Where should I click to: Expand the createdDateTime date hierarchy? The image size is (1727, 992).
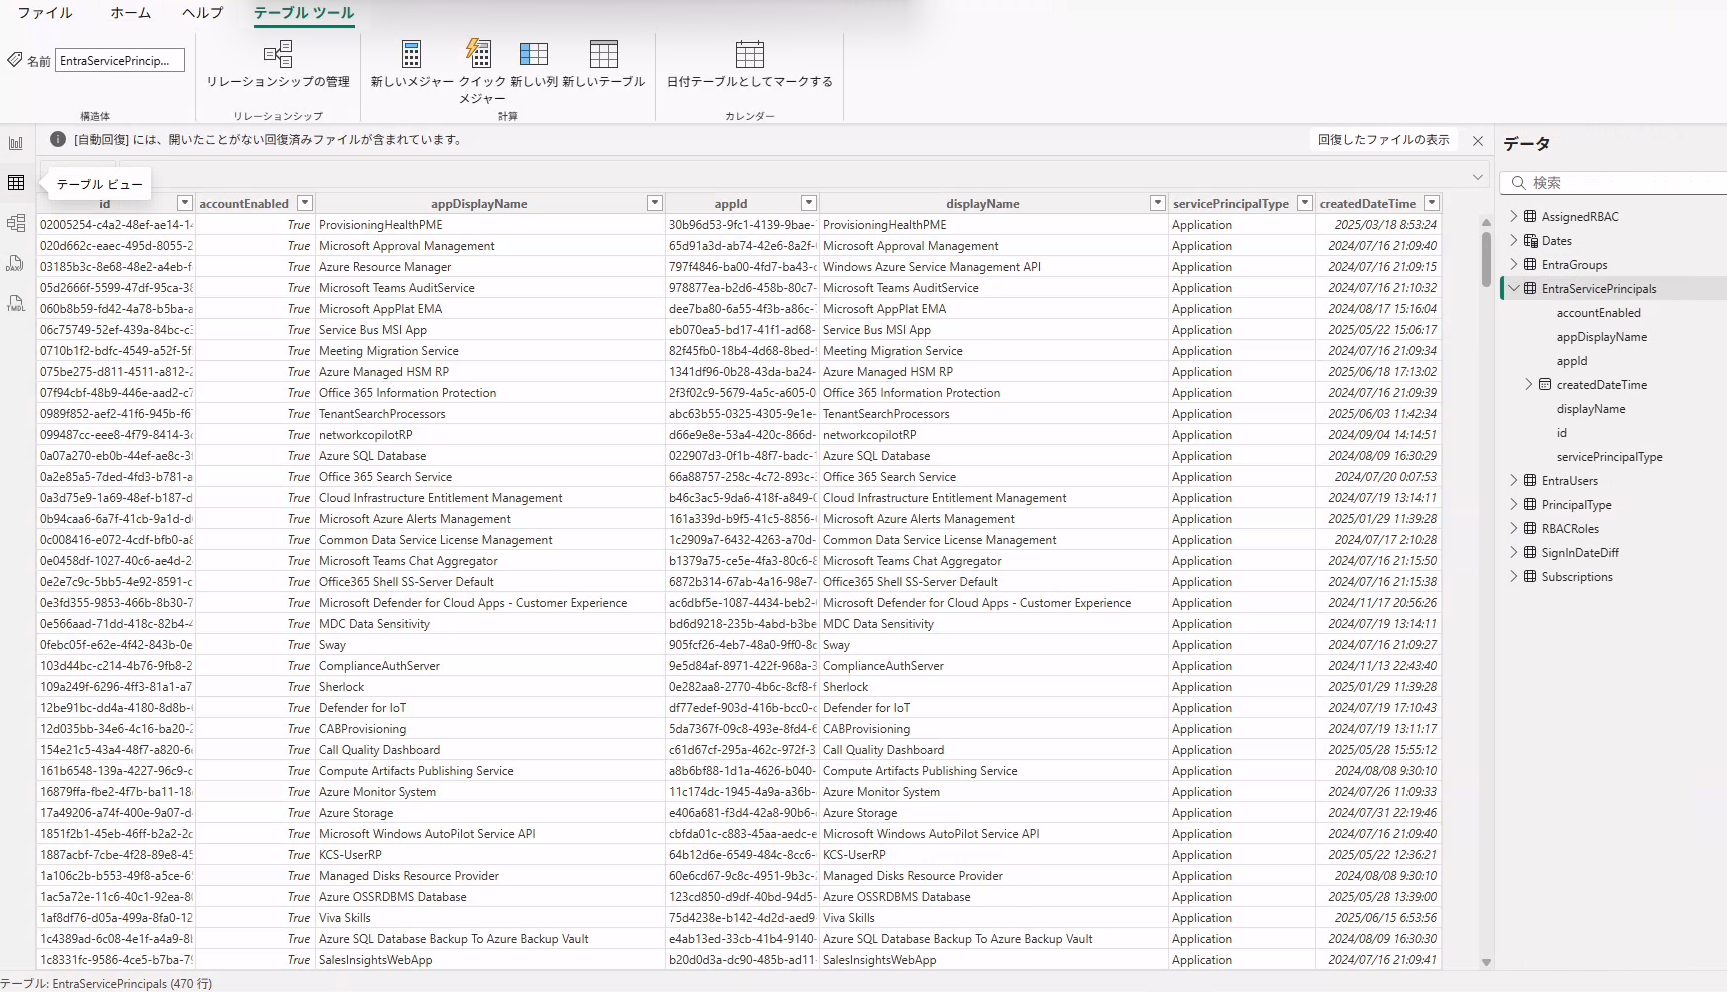click(x=1529, y=384)
